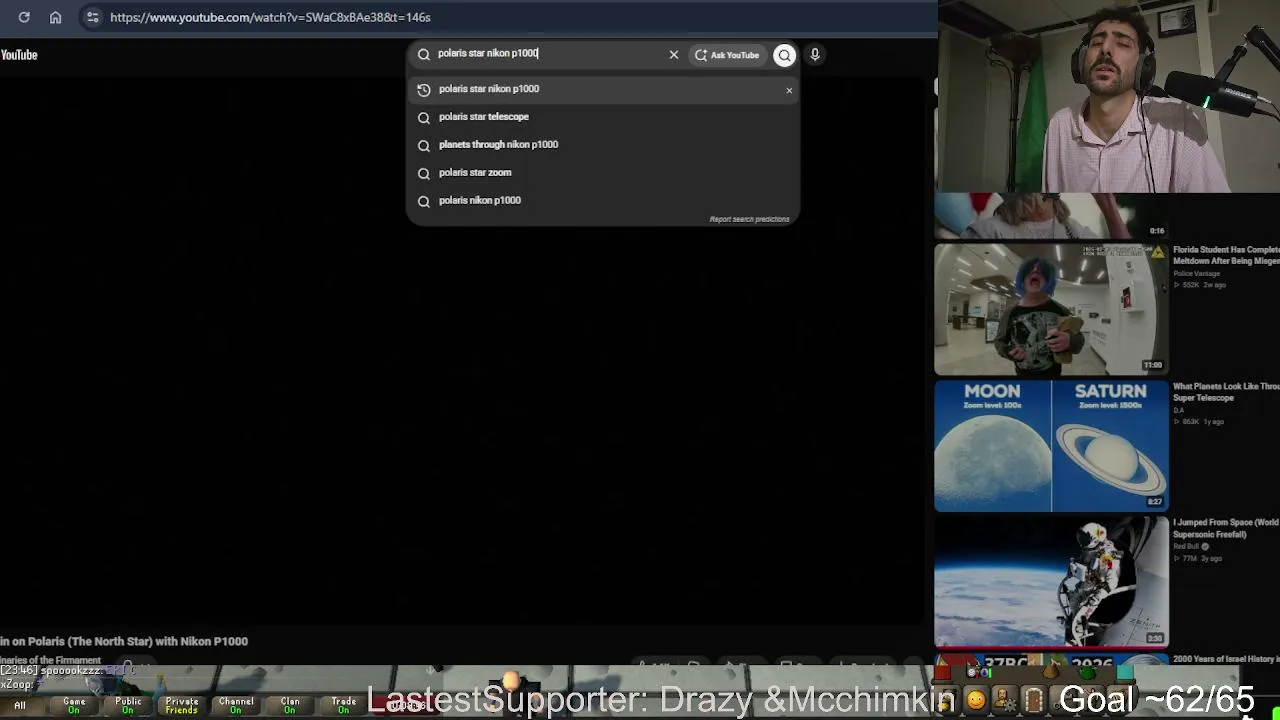Screen dimensions: 1280x720
Task: Open 'Florida Student Has Complete Meltdown' title
Action: (1226, 255)
